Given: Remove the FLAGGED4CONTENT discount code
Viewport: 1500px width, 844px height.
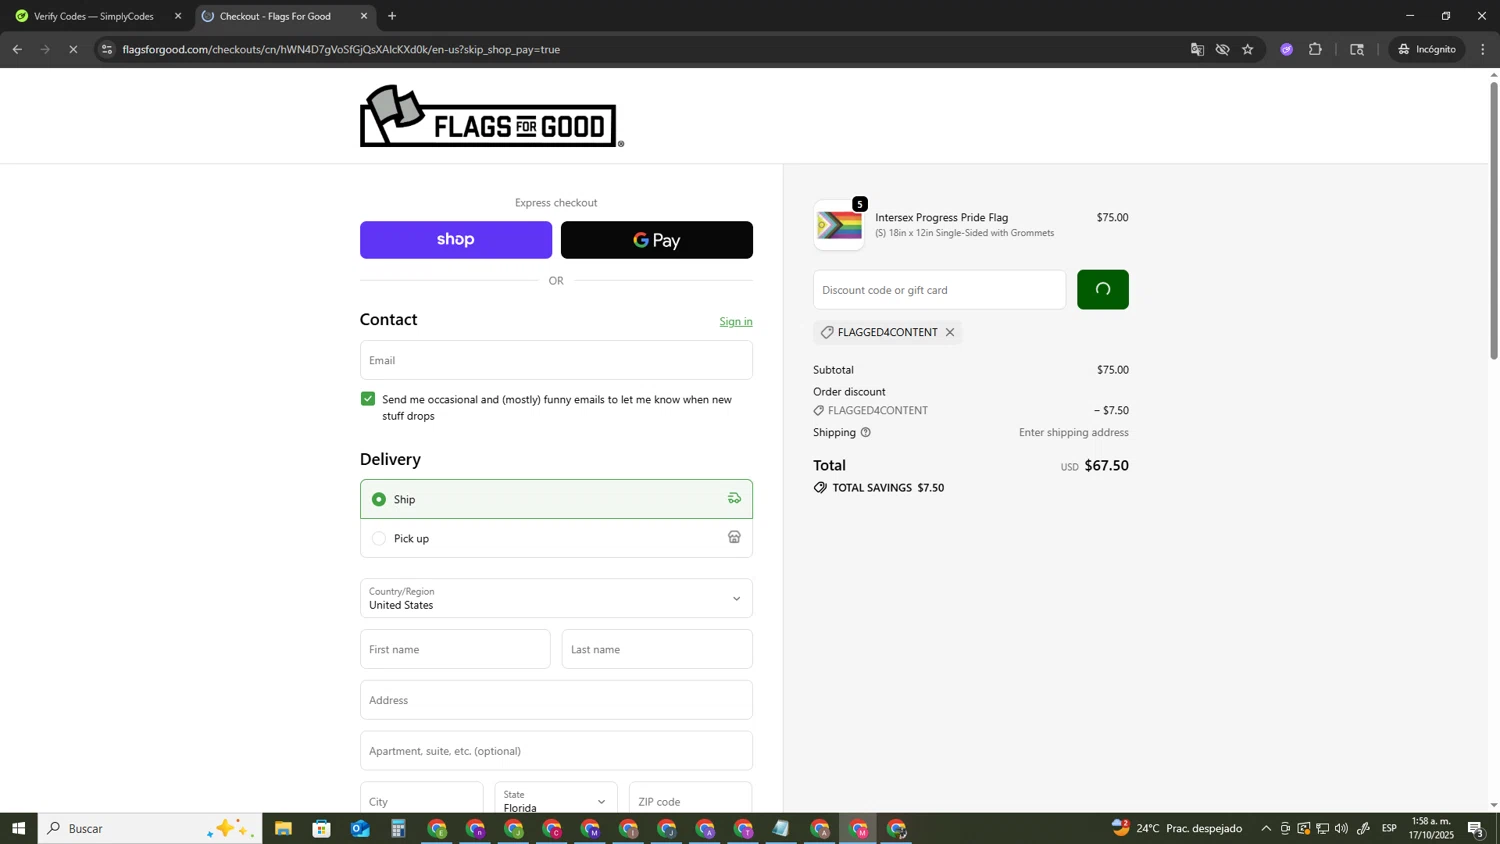Looking at the screenshot, I should [x=950, y=332].
